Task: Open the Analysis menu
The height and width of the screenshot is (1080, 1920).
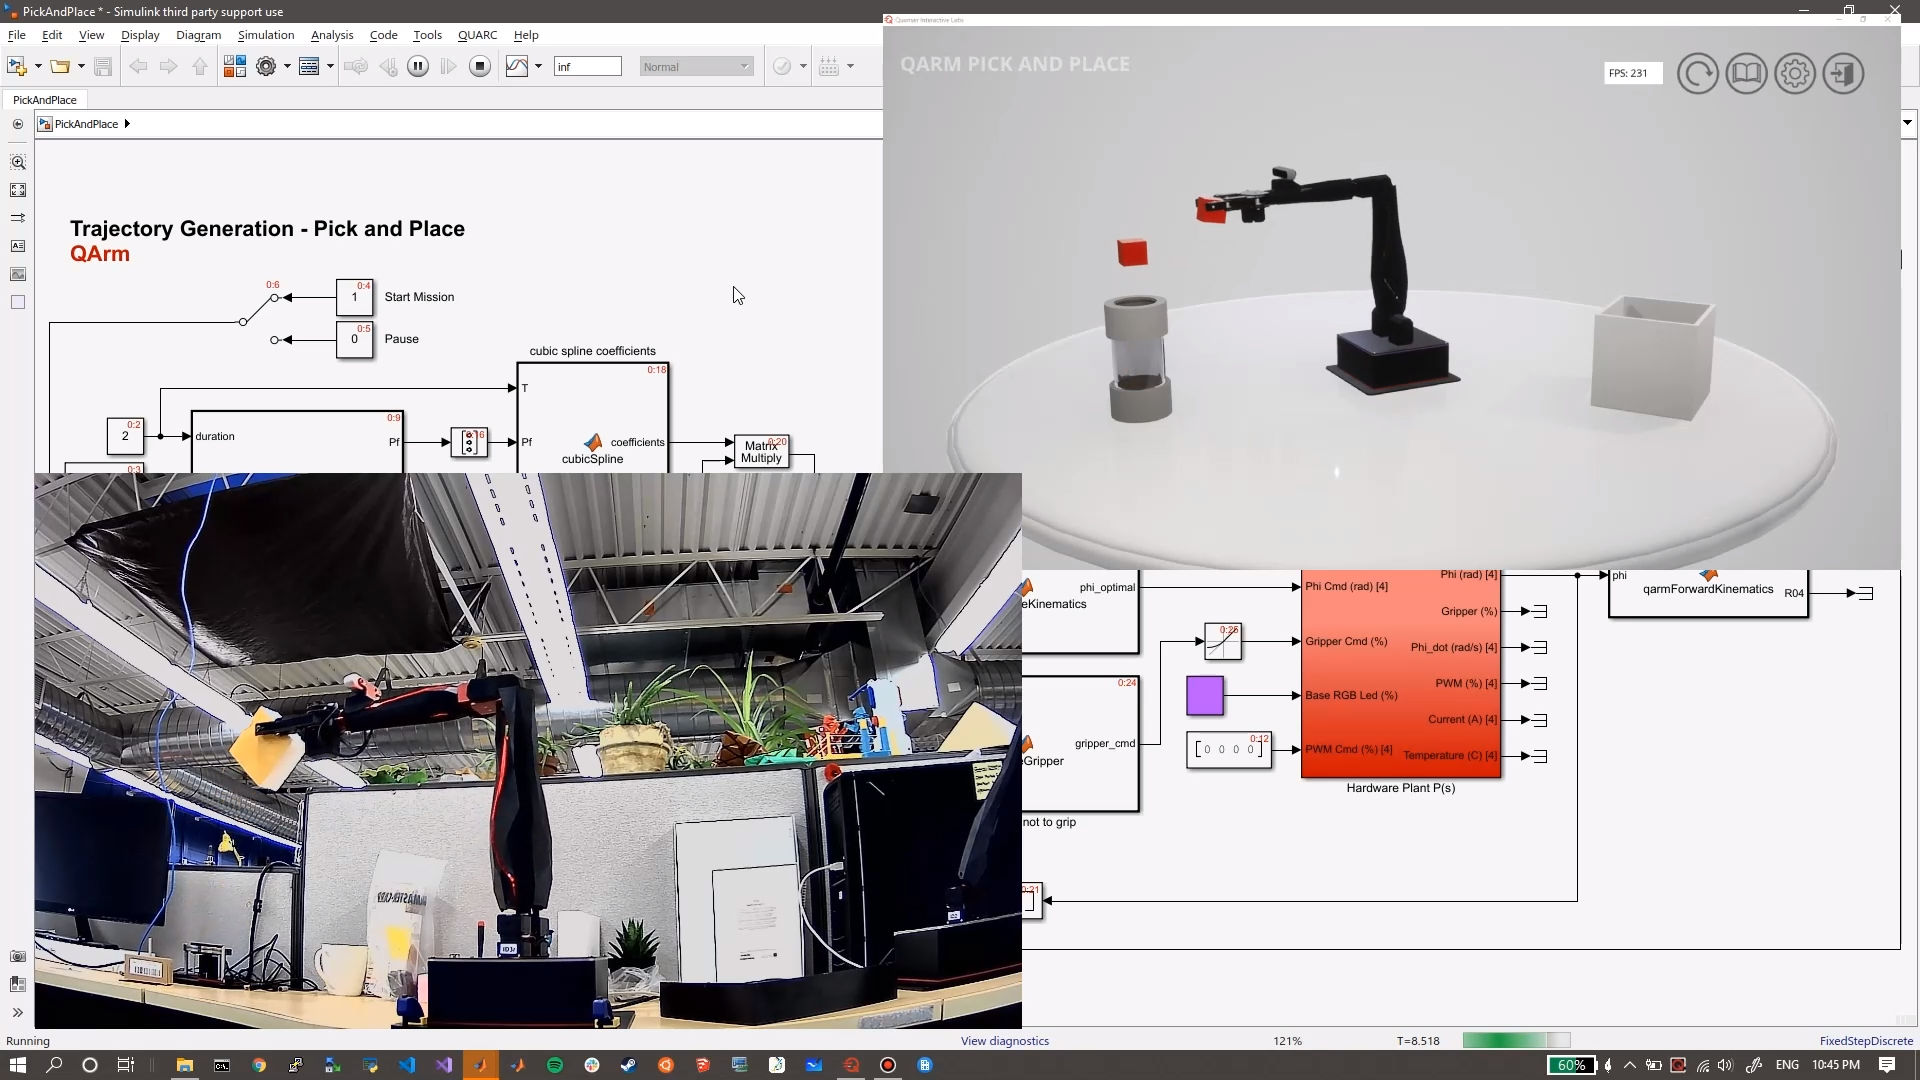Action: pyautogui.click(x=332, y=34)
